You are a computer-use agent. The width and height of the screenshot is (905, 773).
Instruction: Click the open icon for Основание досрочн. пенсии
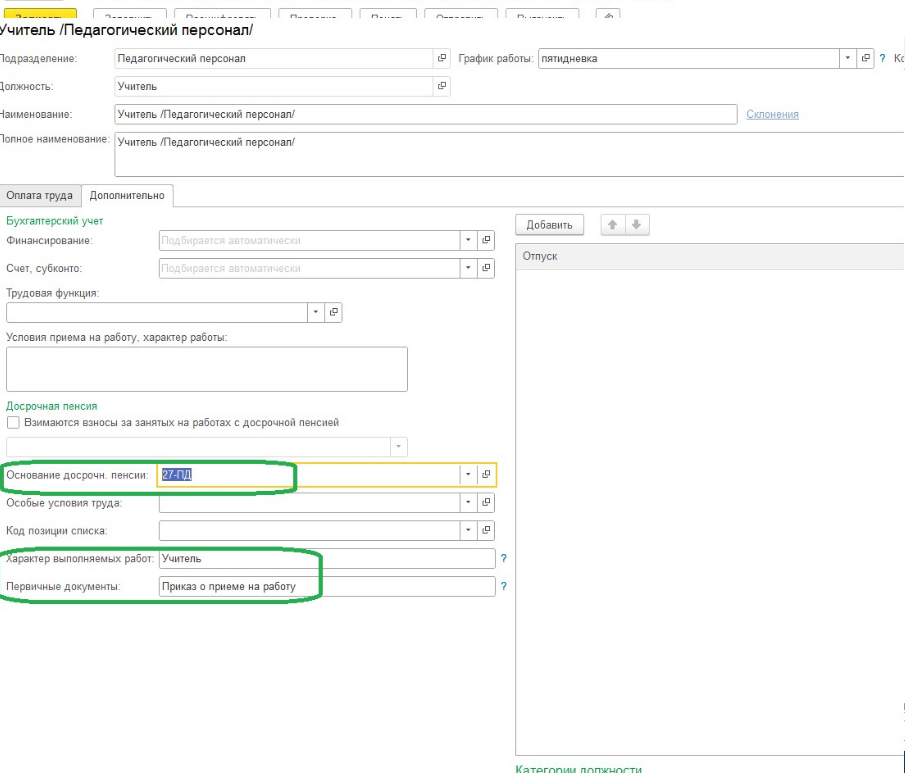pyautogui.click(x=486, y=475)
